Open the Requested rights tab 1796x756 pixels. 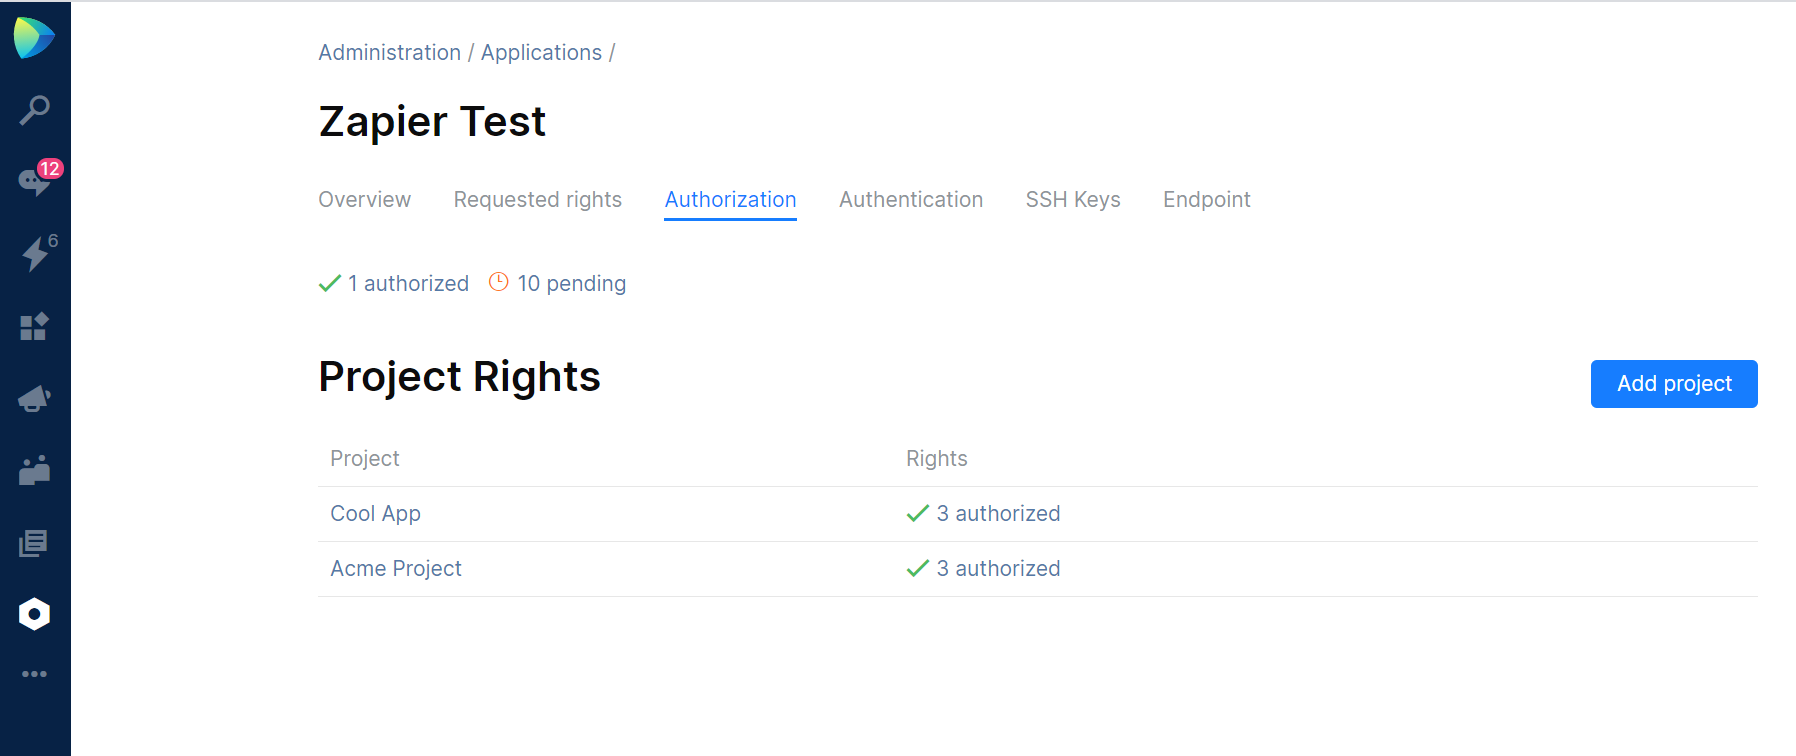pyautogui.click(x=537, y=200)
